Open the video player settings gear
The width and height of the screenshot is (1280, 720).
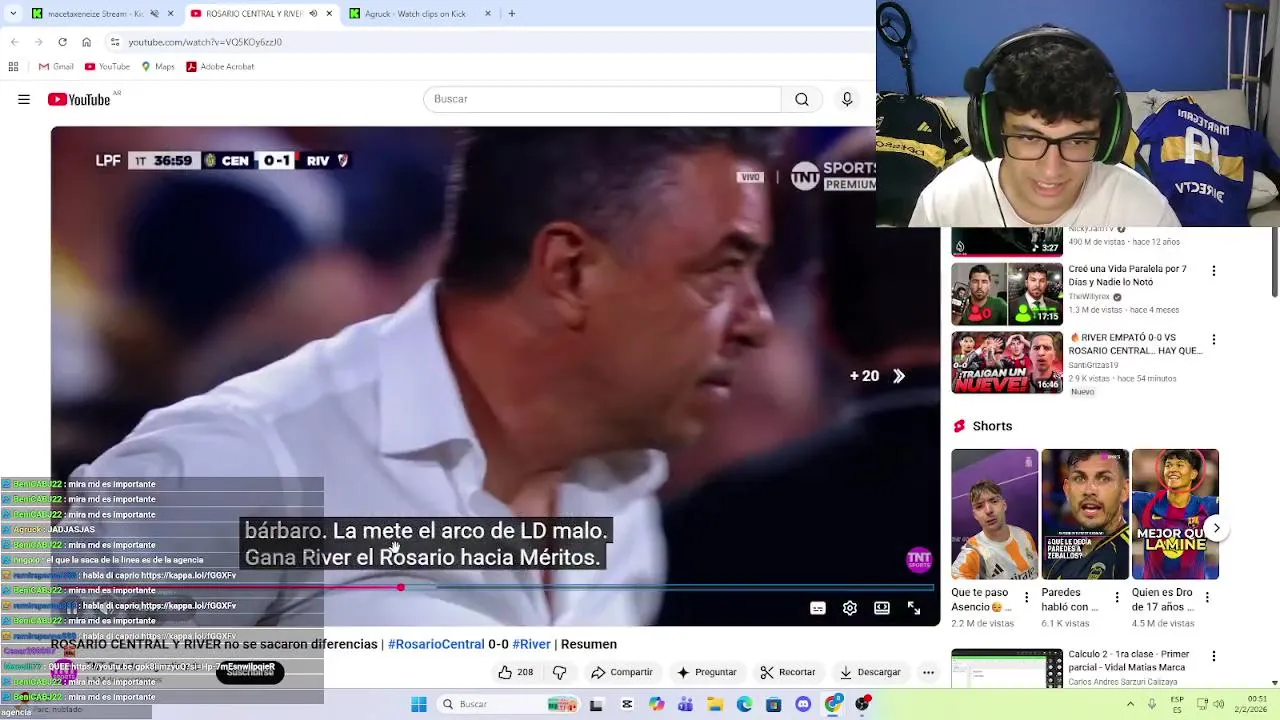[850, 608]
